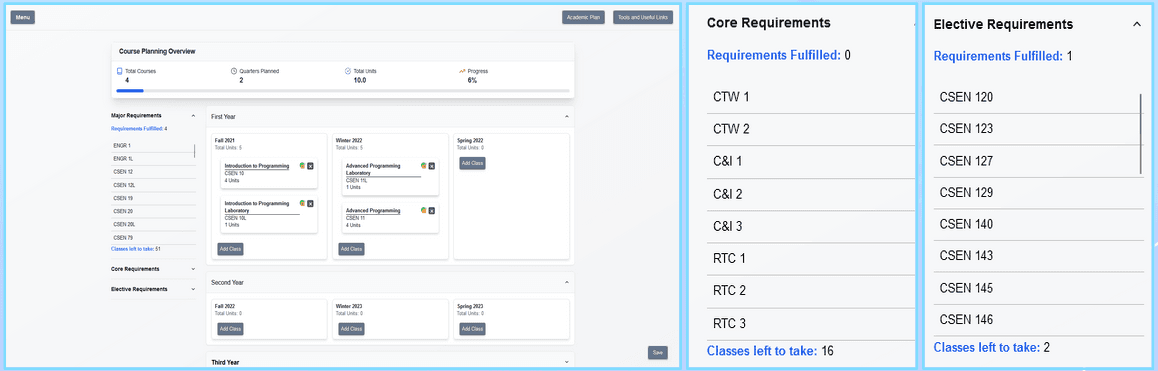Select CTW 1 in Core Requirements

click(x=810, y=97)
